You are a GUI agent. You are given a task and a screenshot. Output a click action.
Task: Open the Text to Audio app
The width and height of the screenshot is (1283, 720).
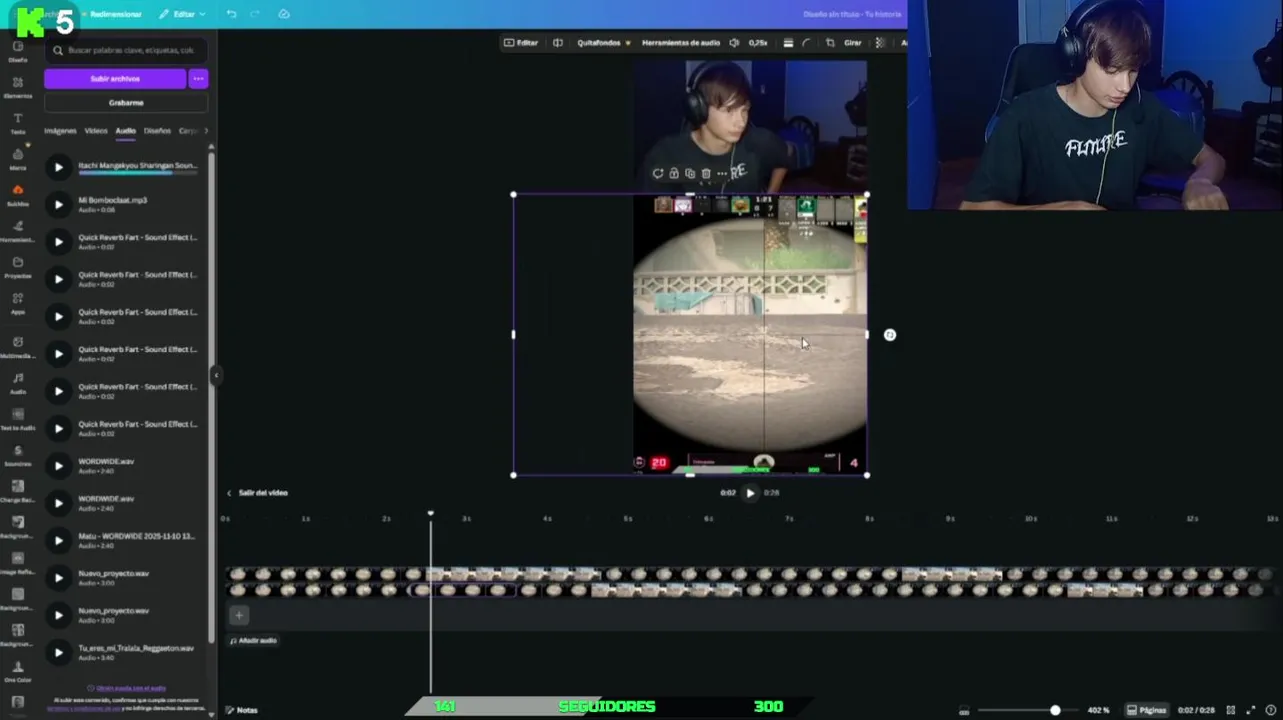click(17, 419)
